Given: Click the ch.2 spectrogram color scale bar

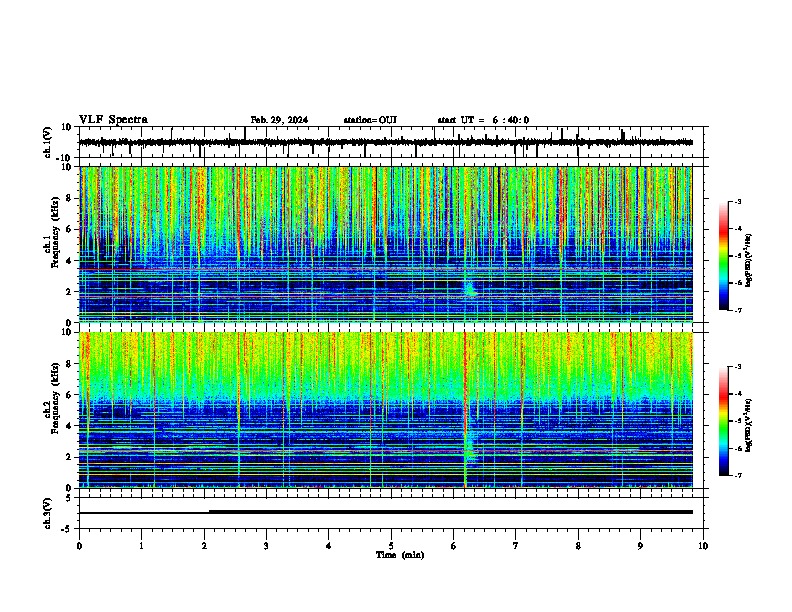Looking at the screenshot, I should tap(724, 421).
